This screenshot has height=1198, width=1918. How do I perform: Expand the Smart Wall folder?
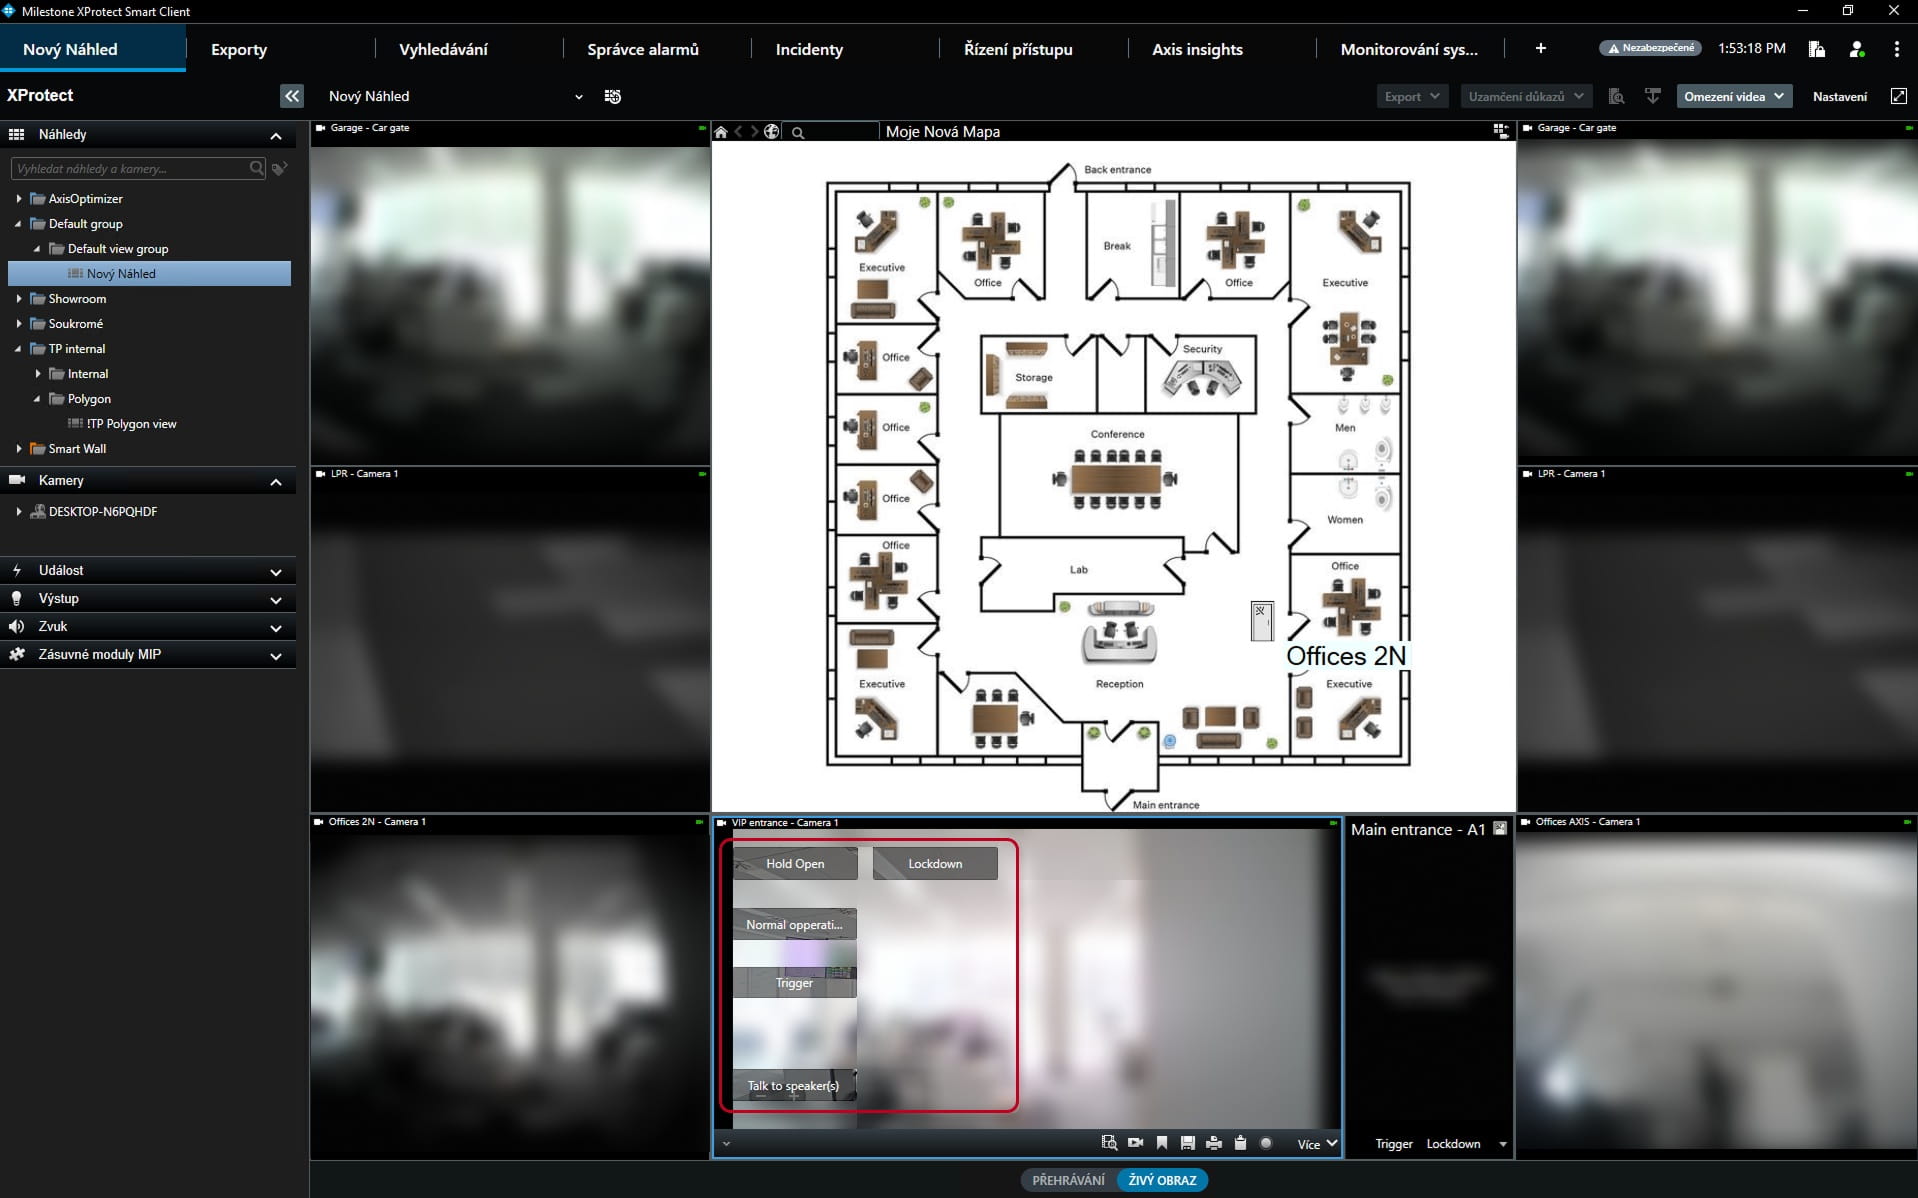coord(19,449)
